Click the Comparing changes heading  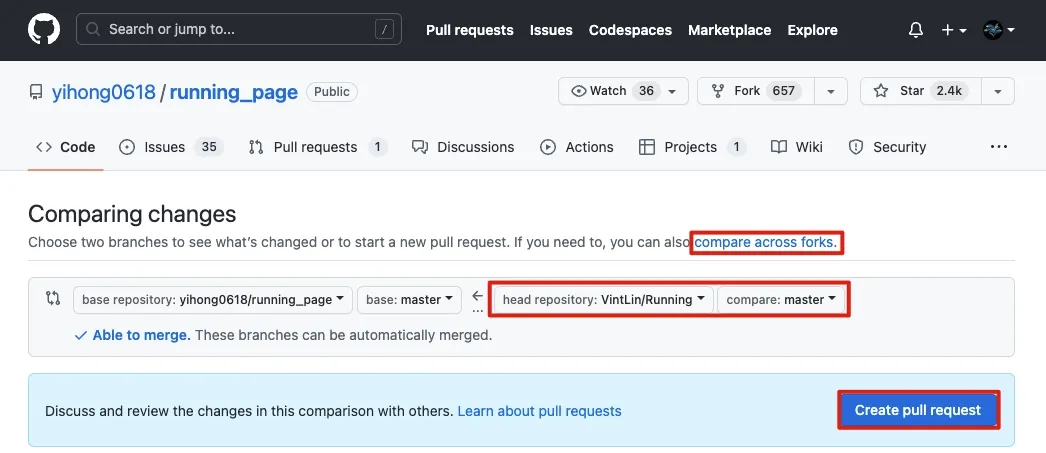click(132, 213)
